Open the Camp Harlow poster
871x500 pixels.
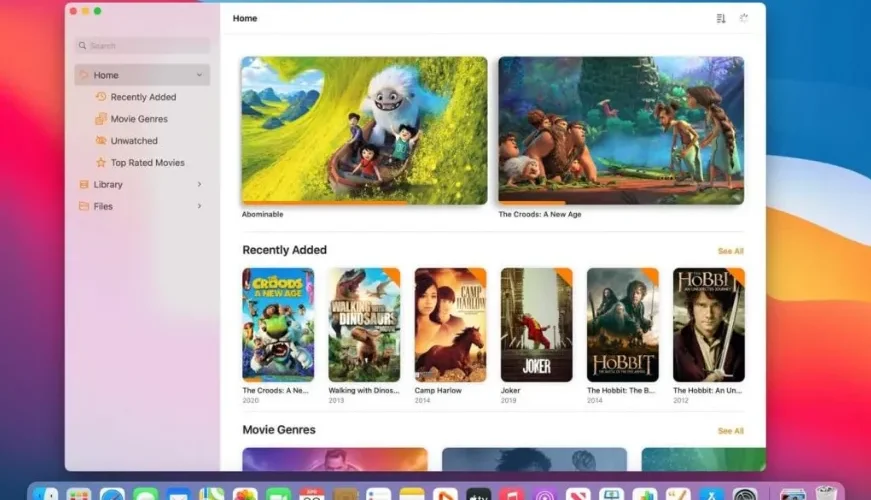click(x=450, y=325)
